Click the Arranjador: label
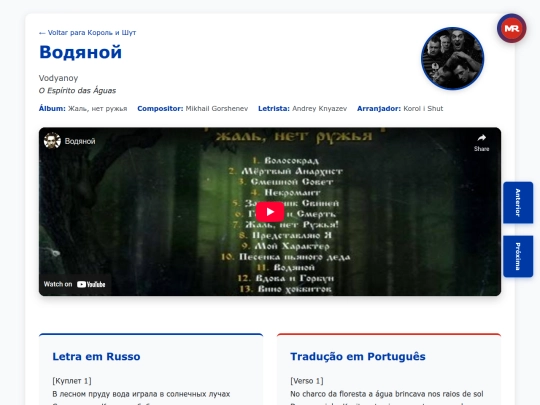 point(379,109)
